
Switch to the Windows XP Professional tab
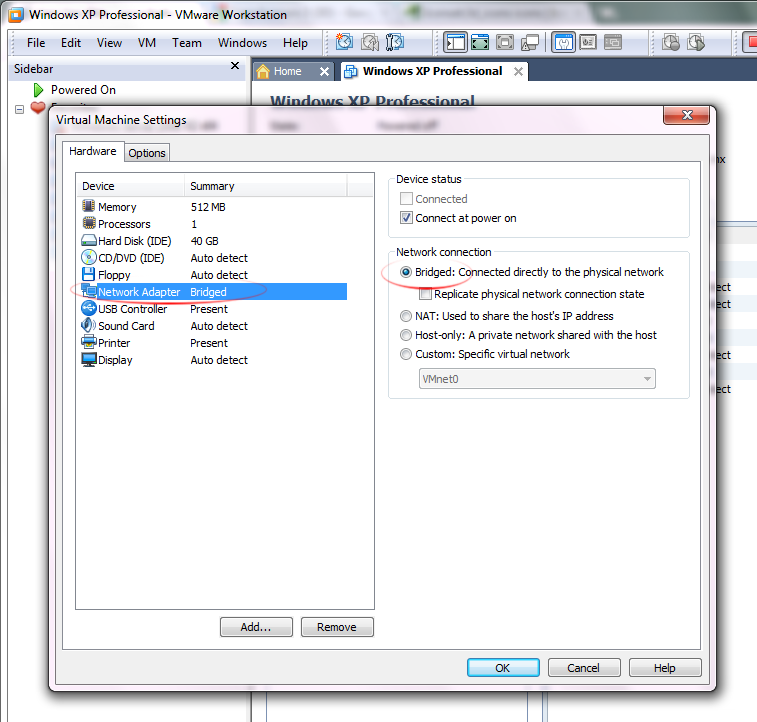(432, 71)
